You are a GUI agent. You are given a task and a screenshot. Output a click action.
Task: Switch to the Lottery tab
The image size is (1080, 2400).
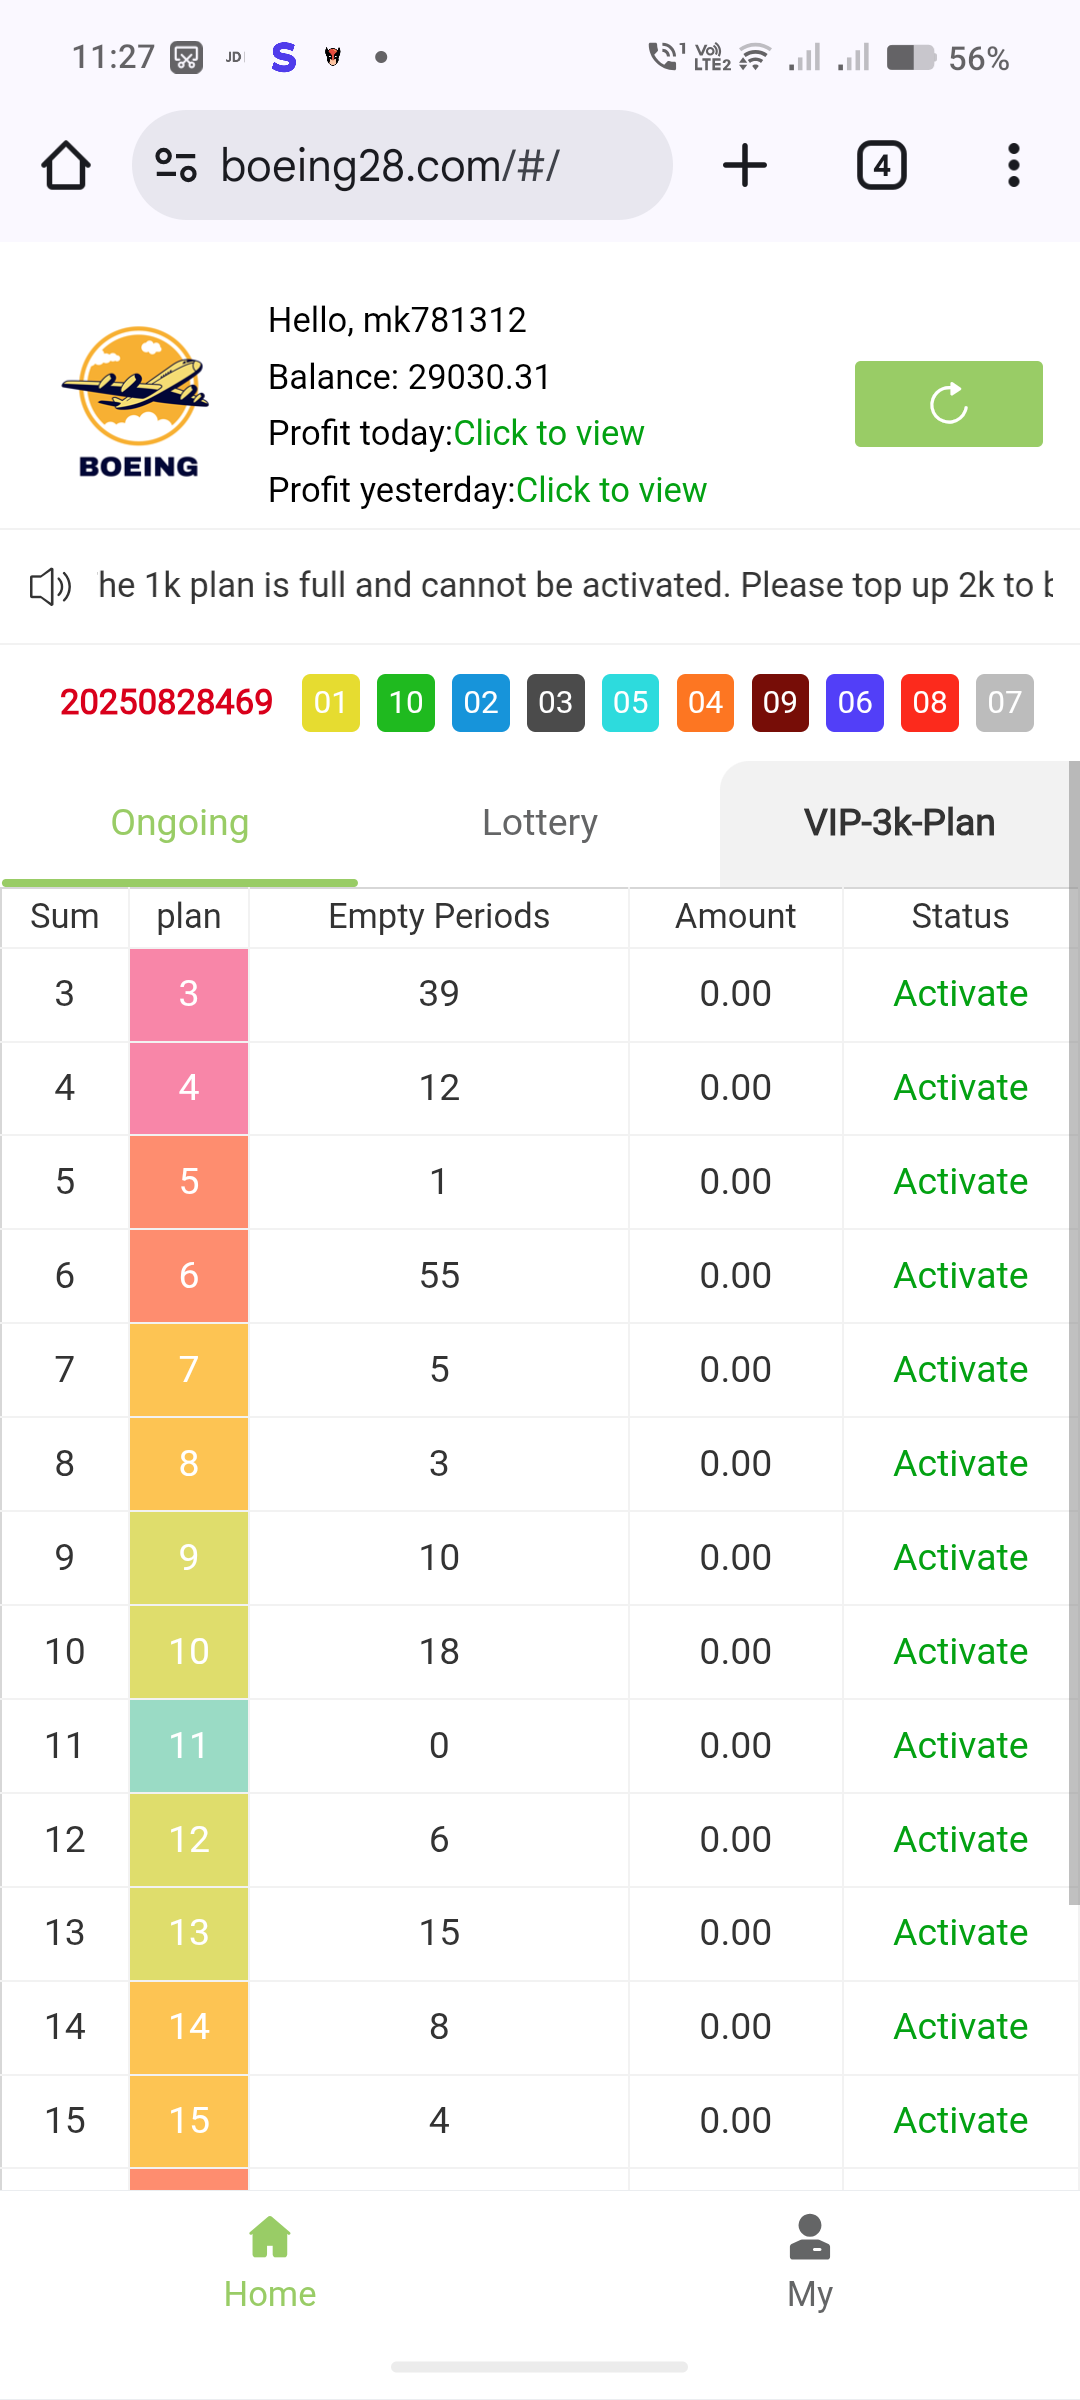540,823
